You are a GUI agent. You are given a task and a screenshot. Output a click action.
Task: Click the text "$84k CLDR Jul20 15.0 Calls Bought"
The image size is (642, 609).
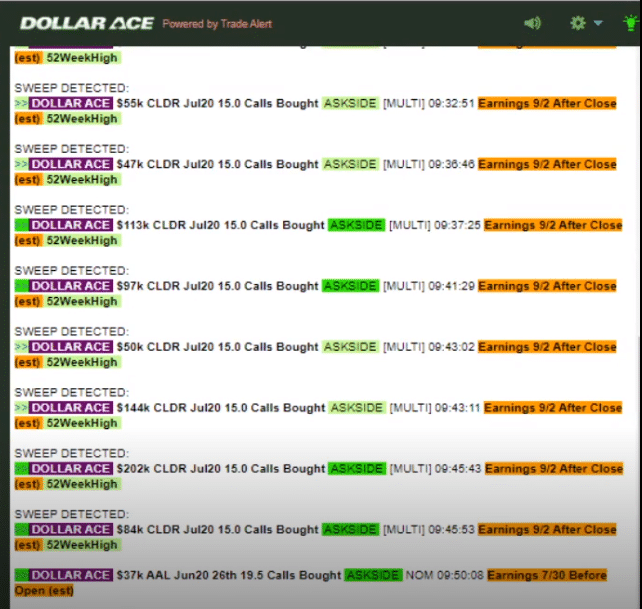[x=217, y=530]
